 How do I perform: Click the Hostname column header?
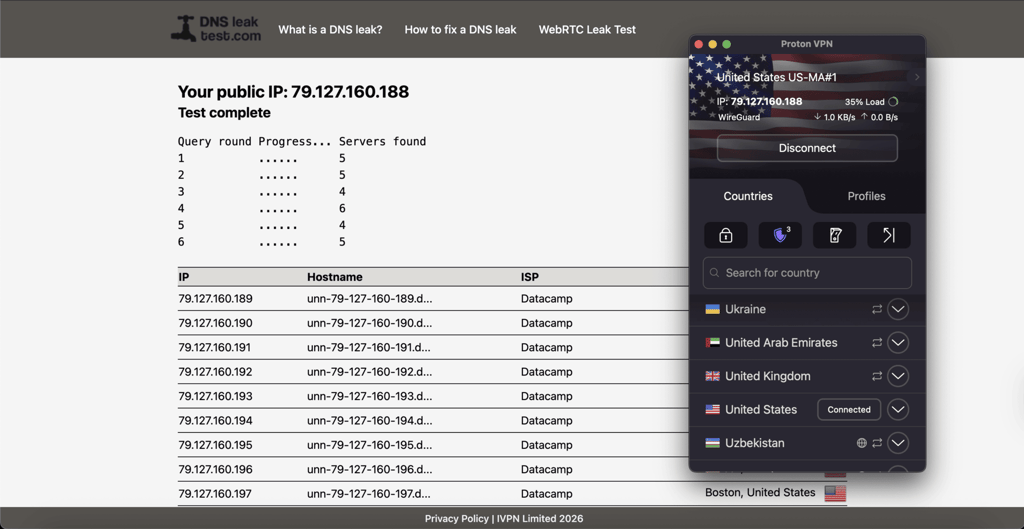point(334,277)
